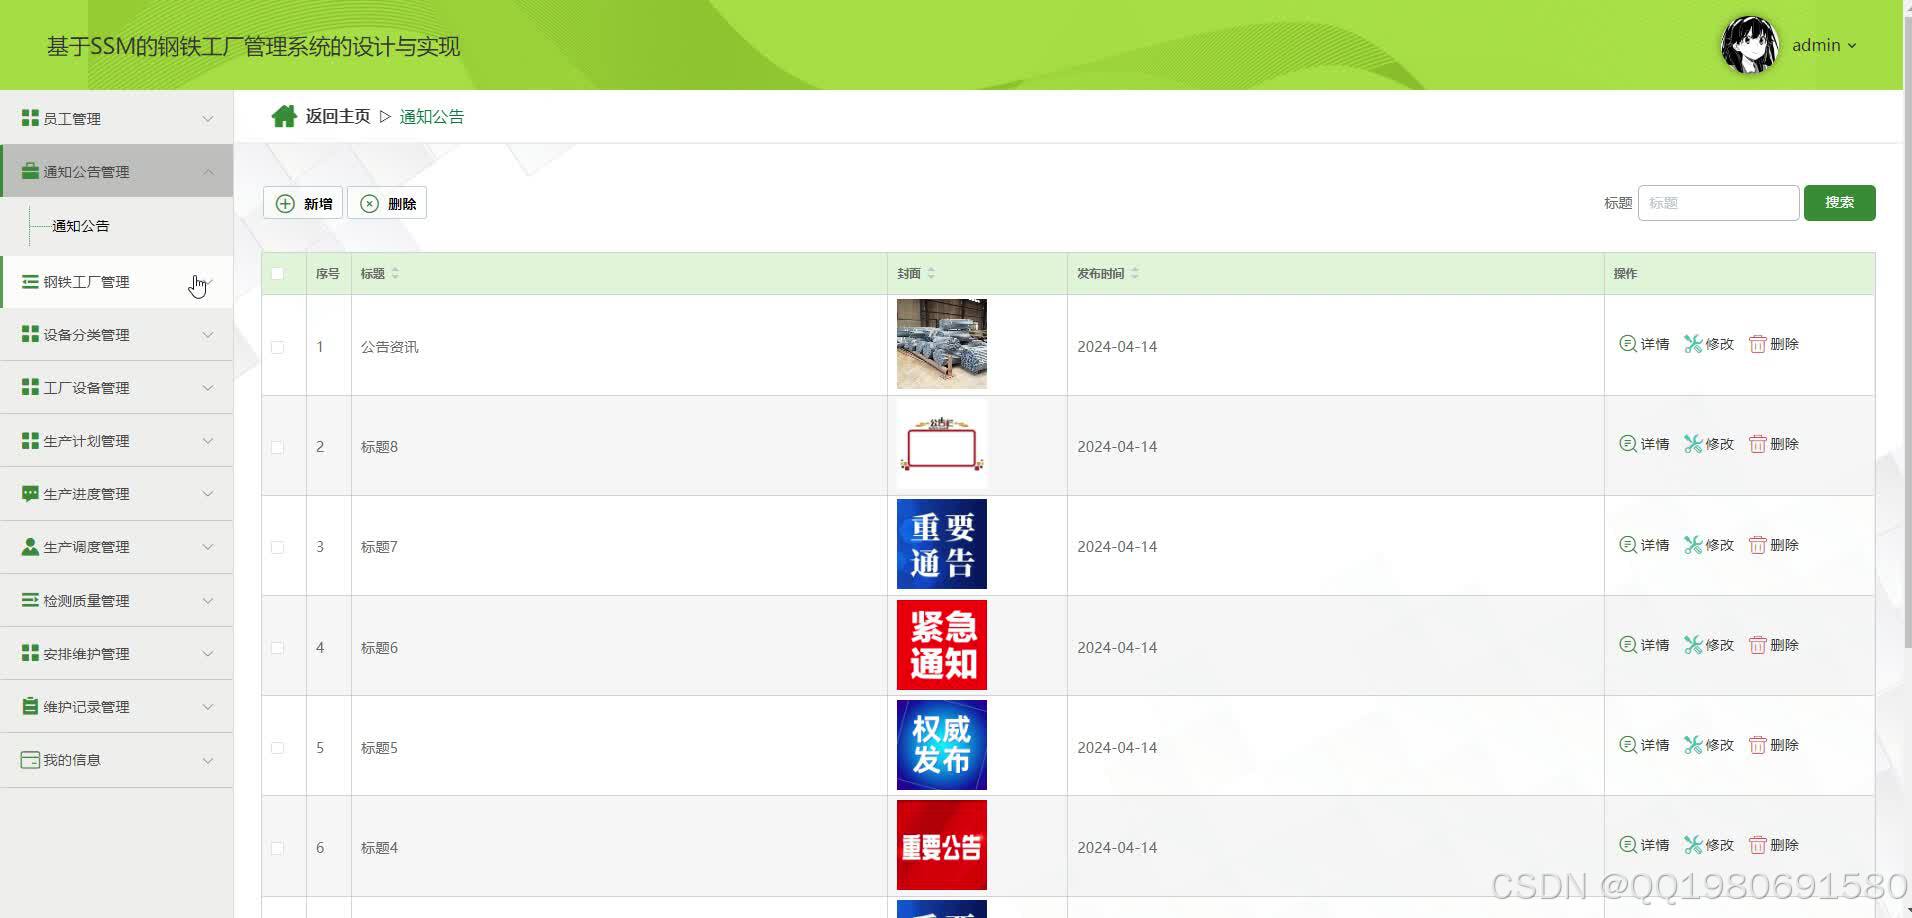The height and width of the screenshot is (918, 1912).
Task: Click the admin user avatar
Action: pyautogui.click(x=1749, y=45)
